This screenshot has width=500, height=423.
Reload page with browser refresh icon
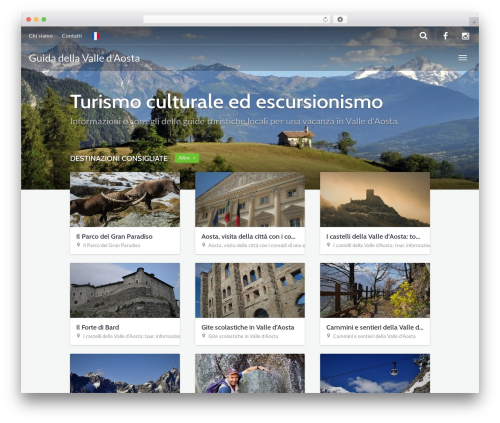pyautogui.click(x=325, y=19)
